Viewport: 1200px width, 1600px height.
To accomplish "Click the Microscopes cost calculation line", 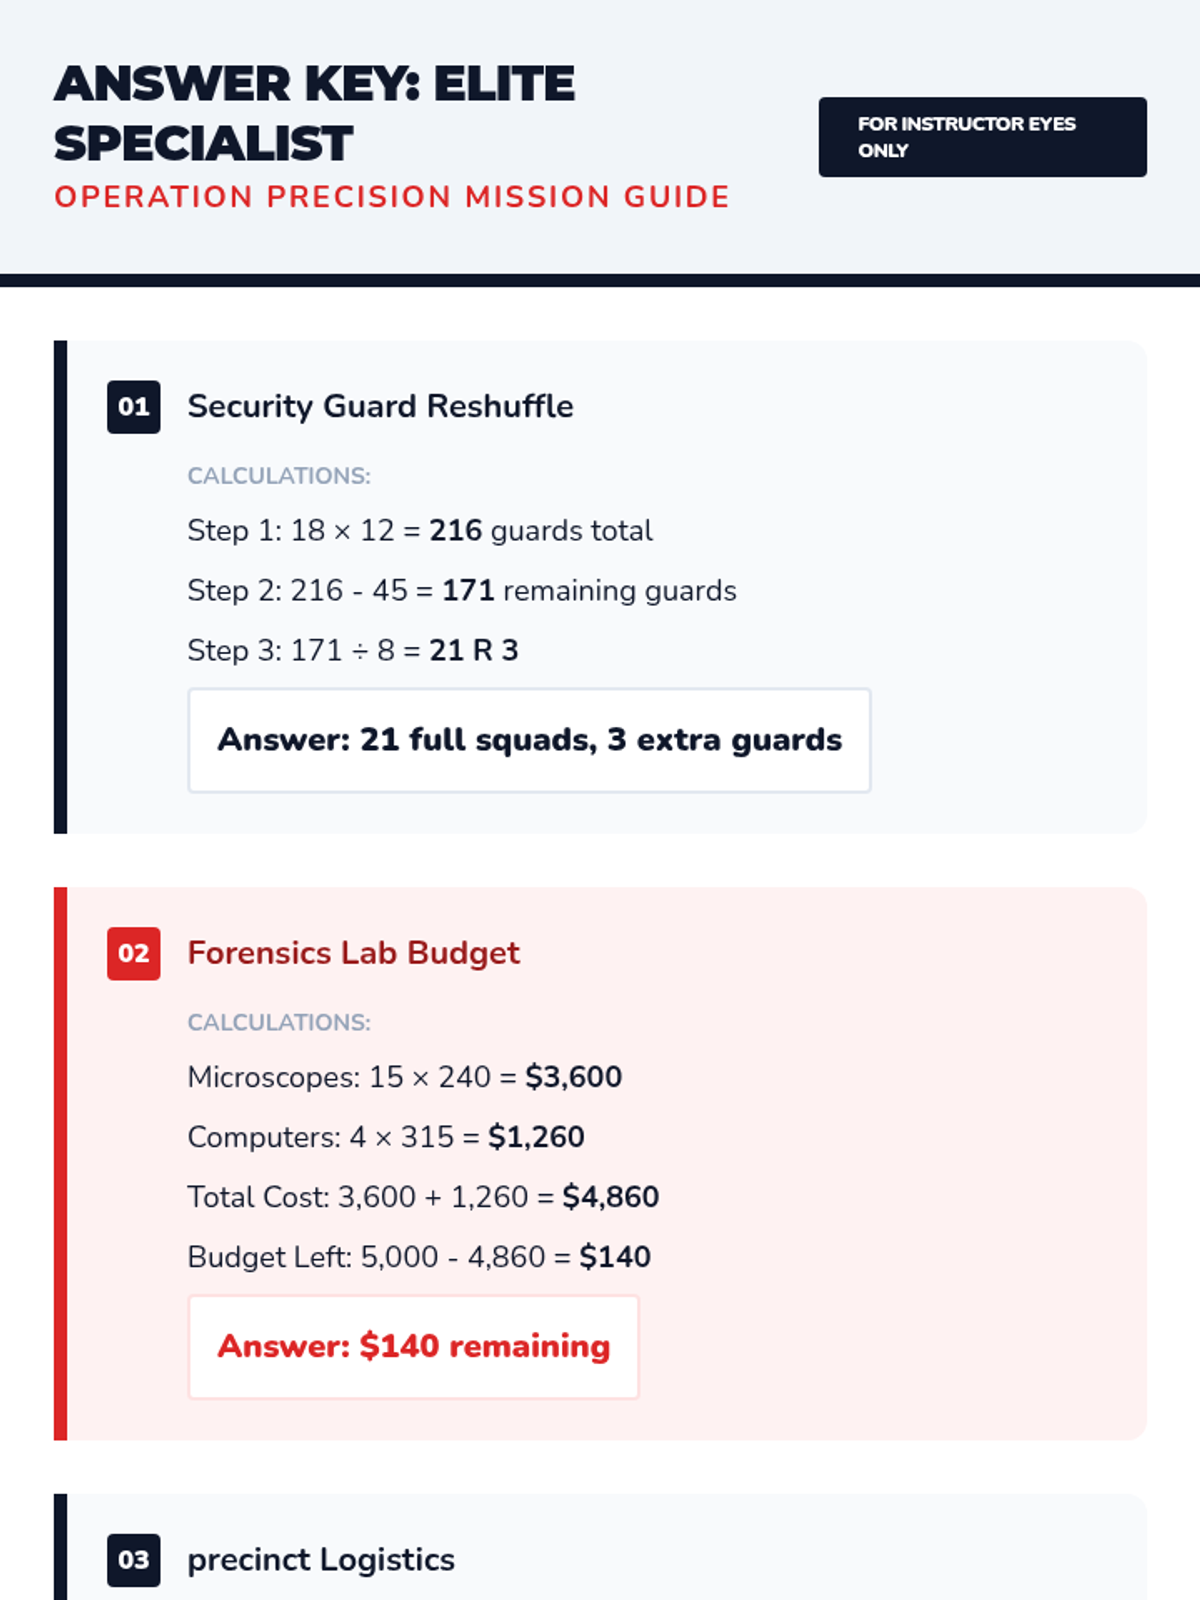I will (404, 1077).
